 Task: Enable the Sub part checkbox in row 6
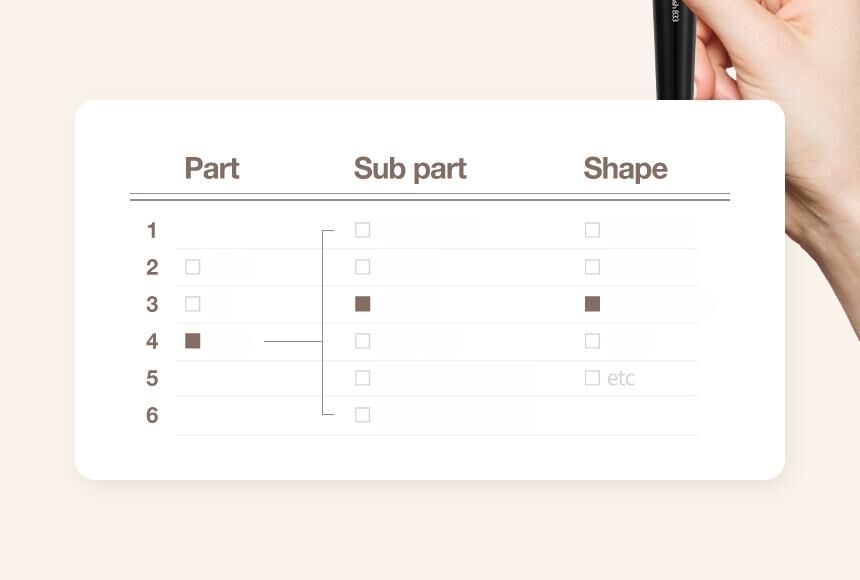point(363,415)
